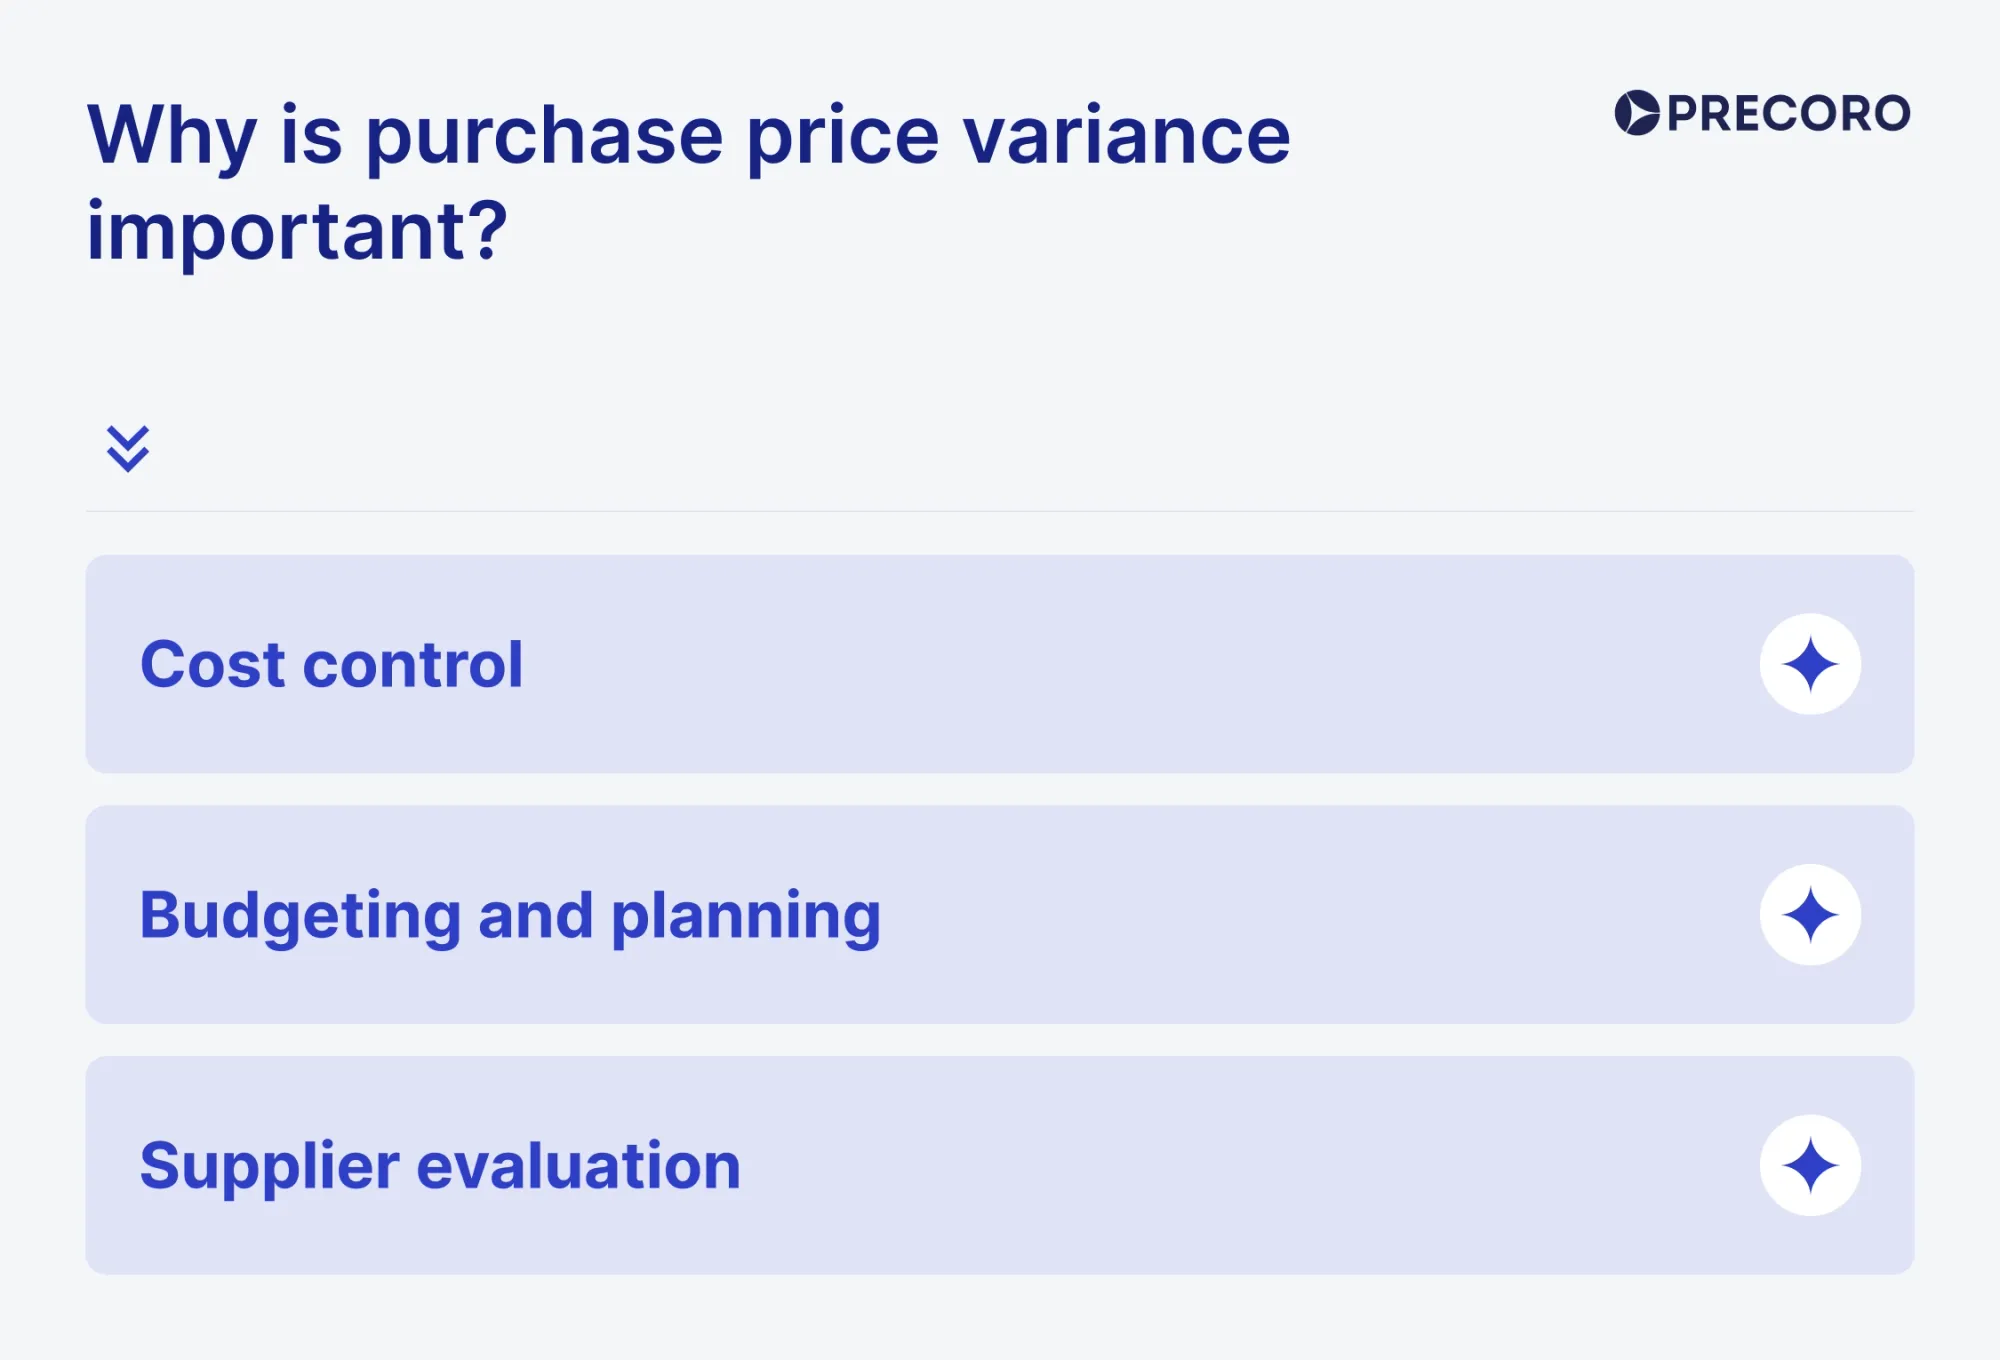Image resolution: width=2000 pixels, height=1360 pixels.
Task: Click the word Supplier in the last card
Action: [270, 1167]
